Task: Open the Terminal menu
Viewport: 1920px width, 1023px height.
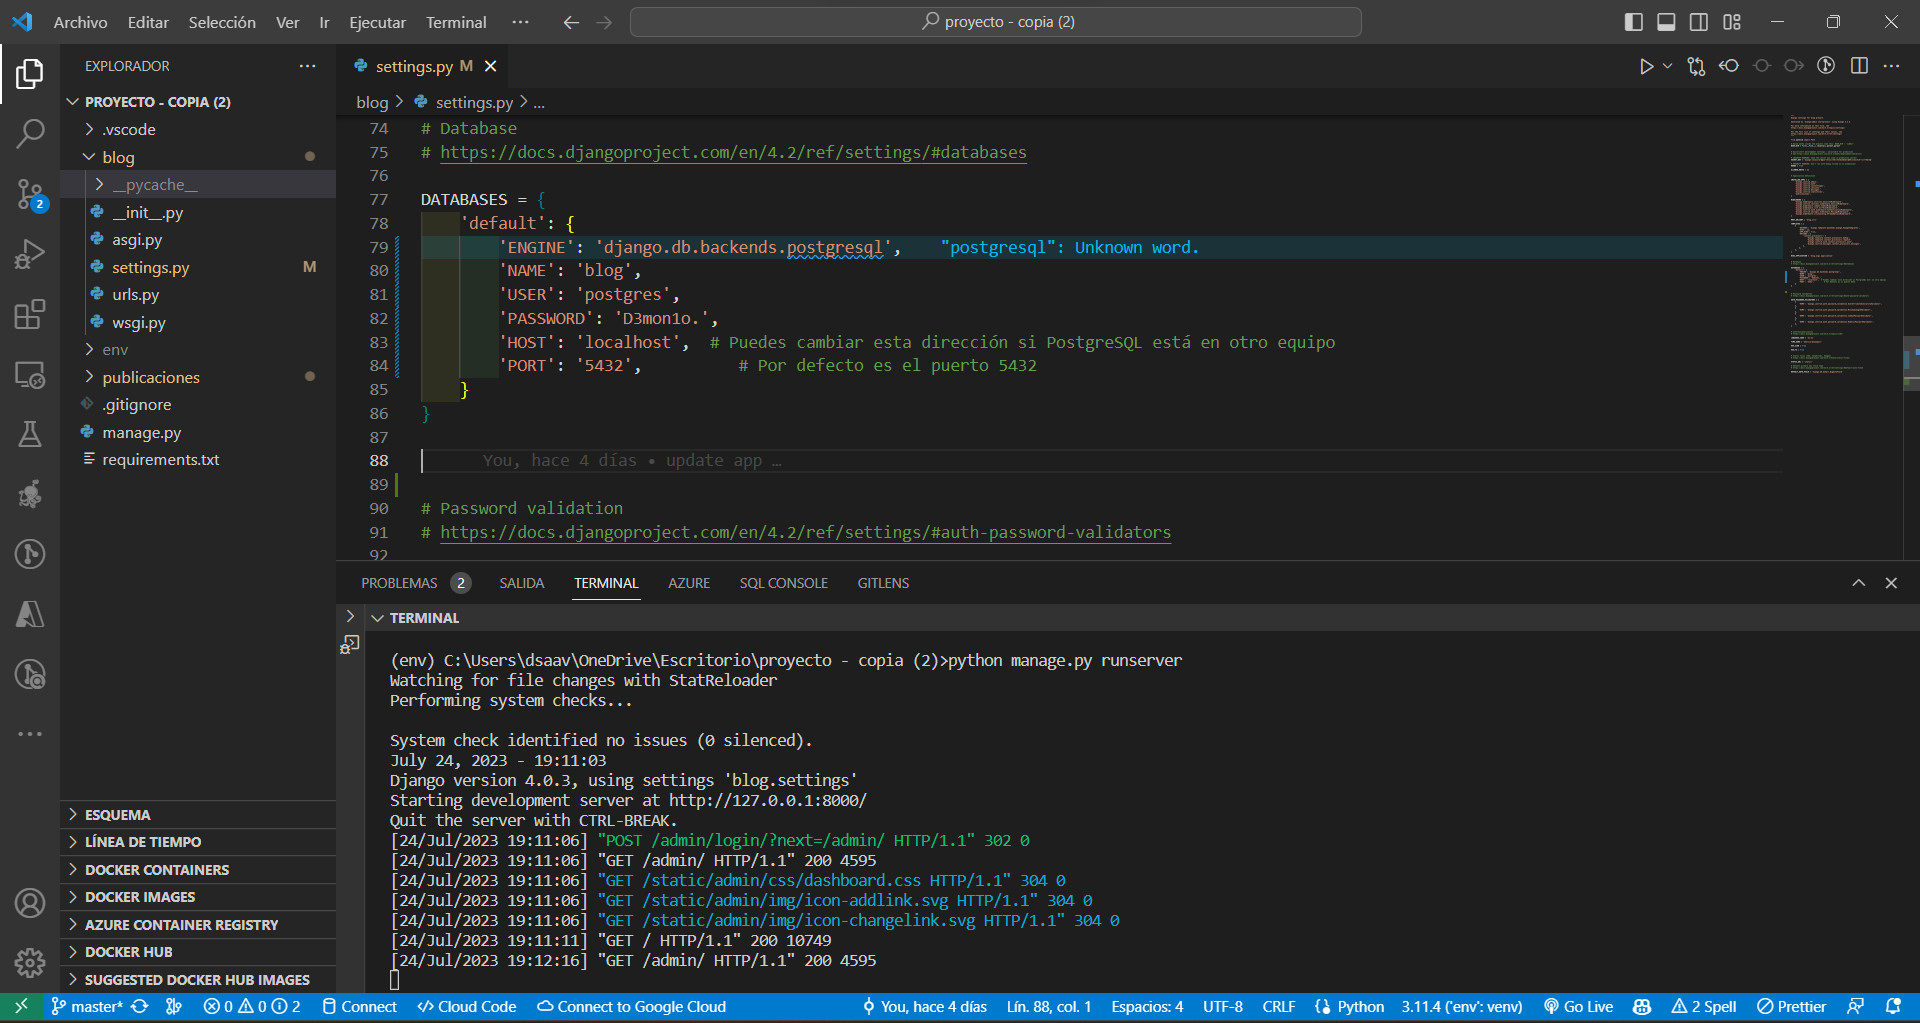Action: point(456,22)
